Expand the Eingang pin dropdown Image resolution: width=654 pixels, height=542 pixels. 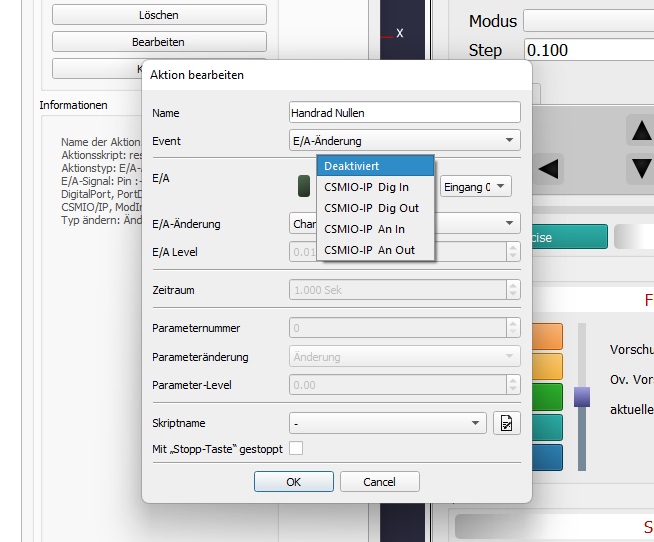click(476, 186)
